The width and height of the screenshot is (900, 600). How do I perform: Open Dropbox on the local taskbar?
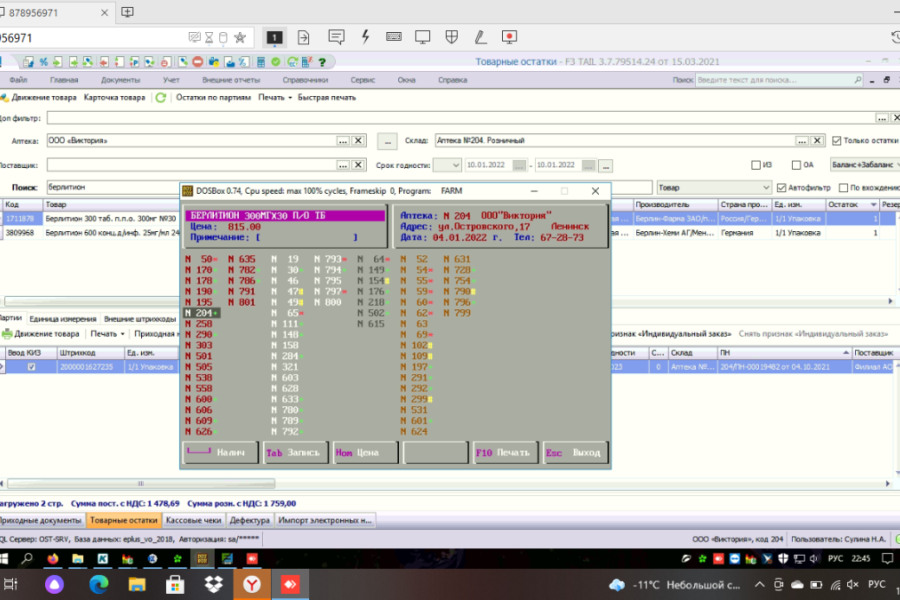coord(214,584)
